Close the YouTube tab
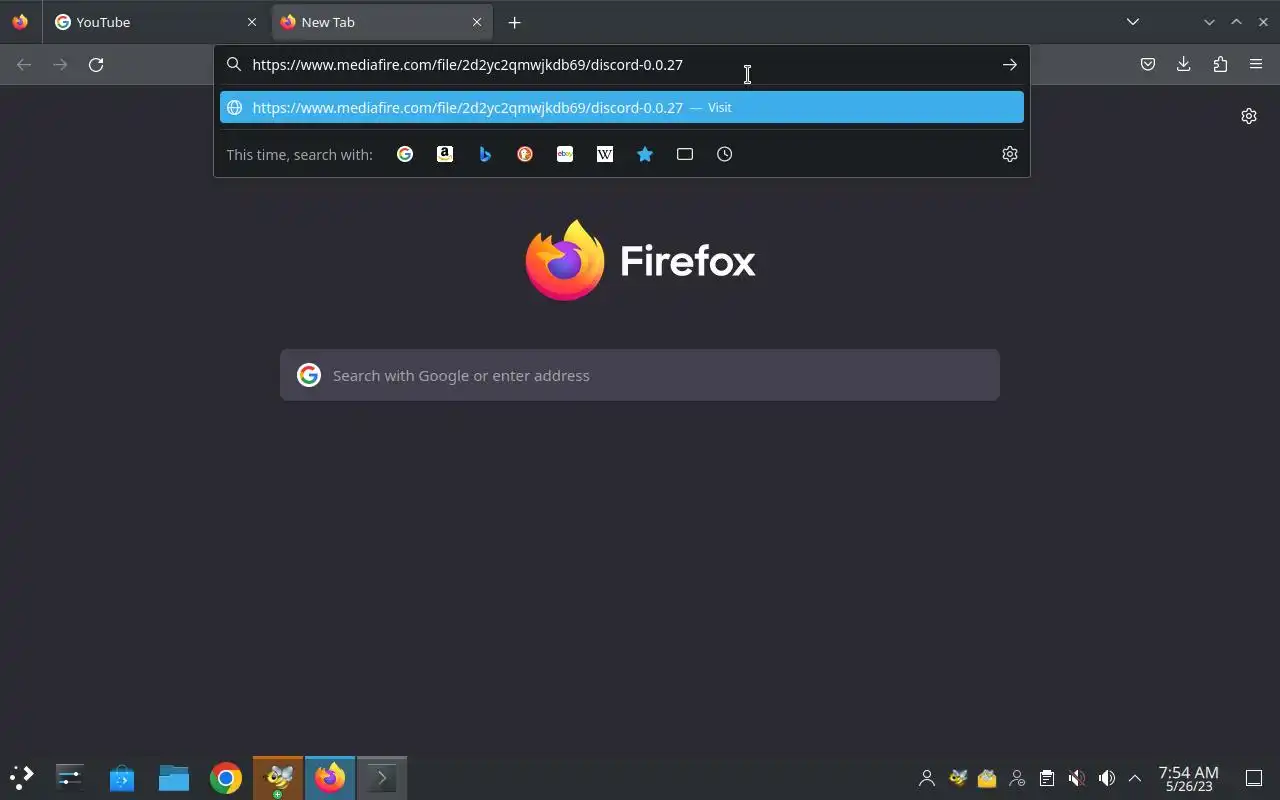 pos(252,22)
